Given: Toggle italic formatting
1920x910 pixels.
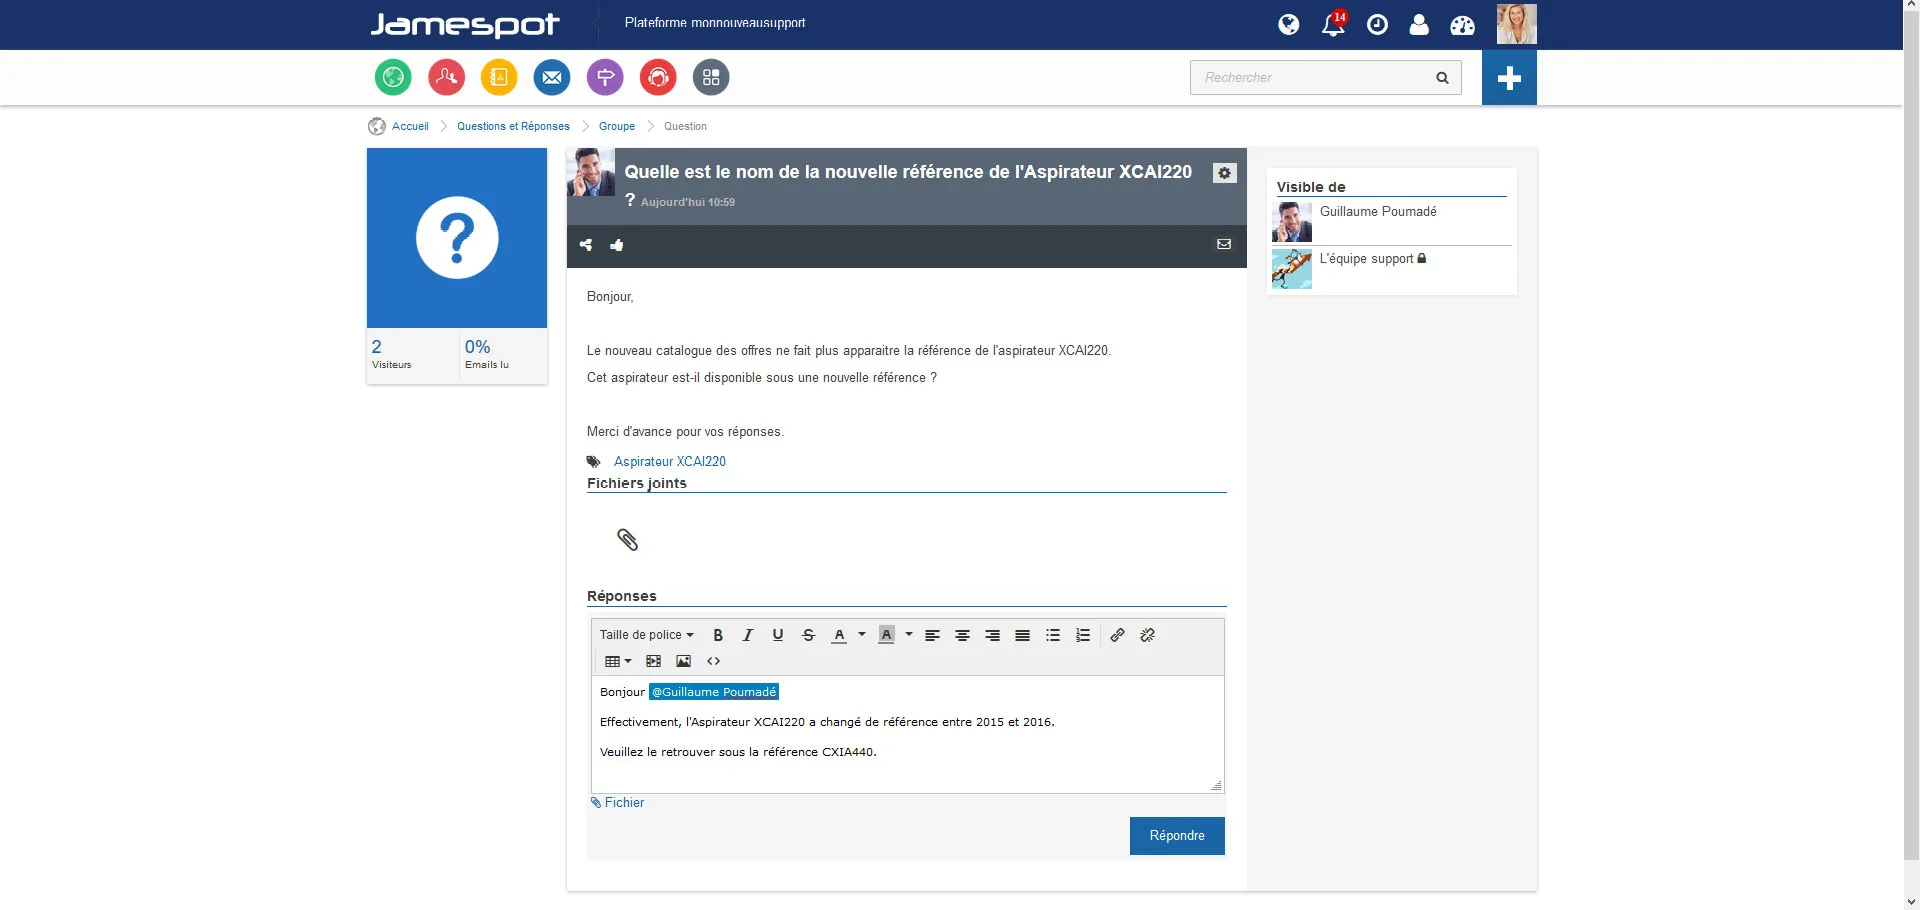Looking at the screenshot, I should pos(747,635).
